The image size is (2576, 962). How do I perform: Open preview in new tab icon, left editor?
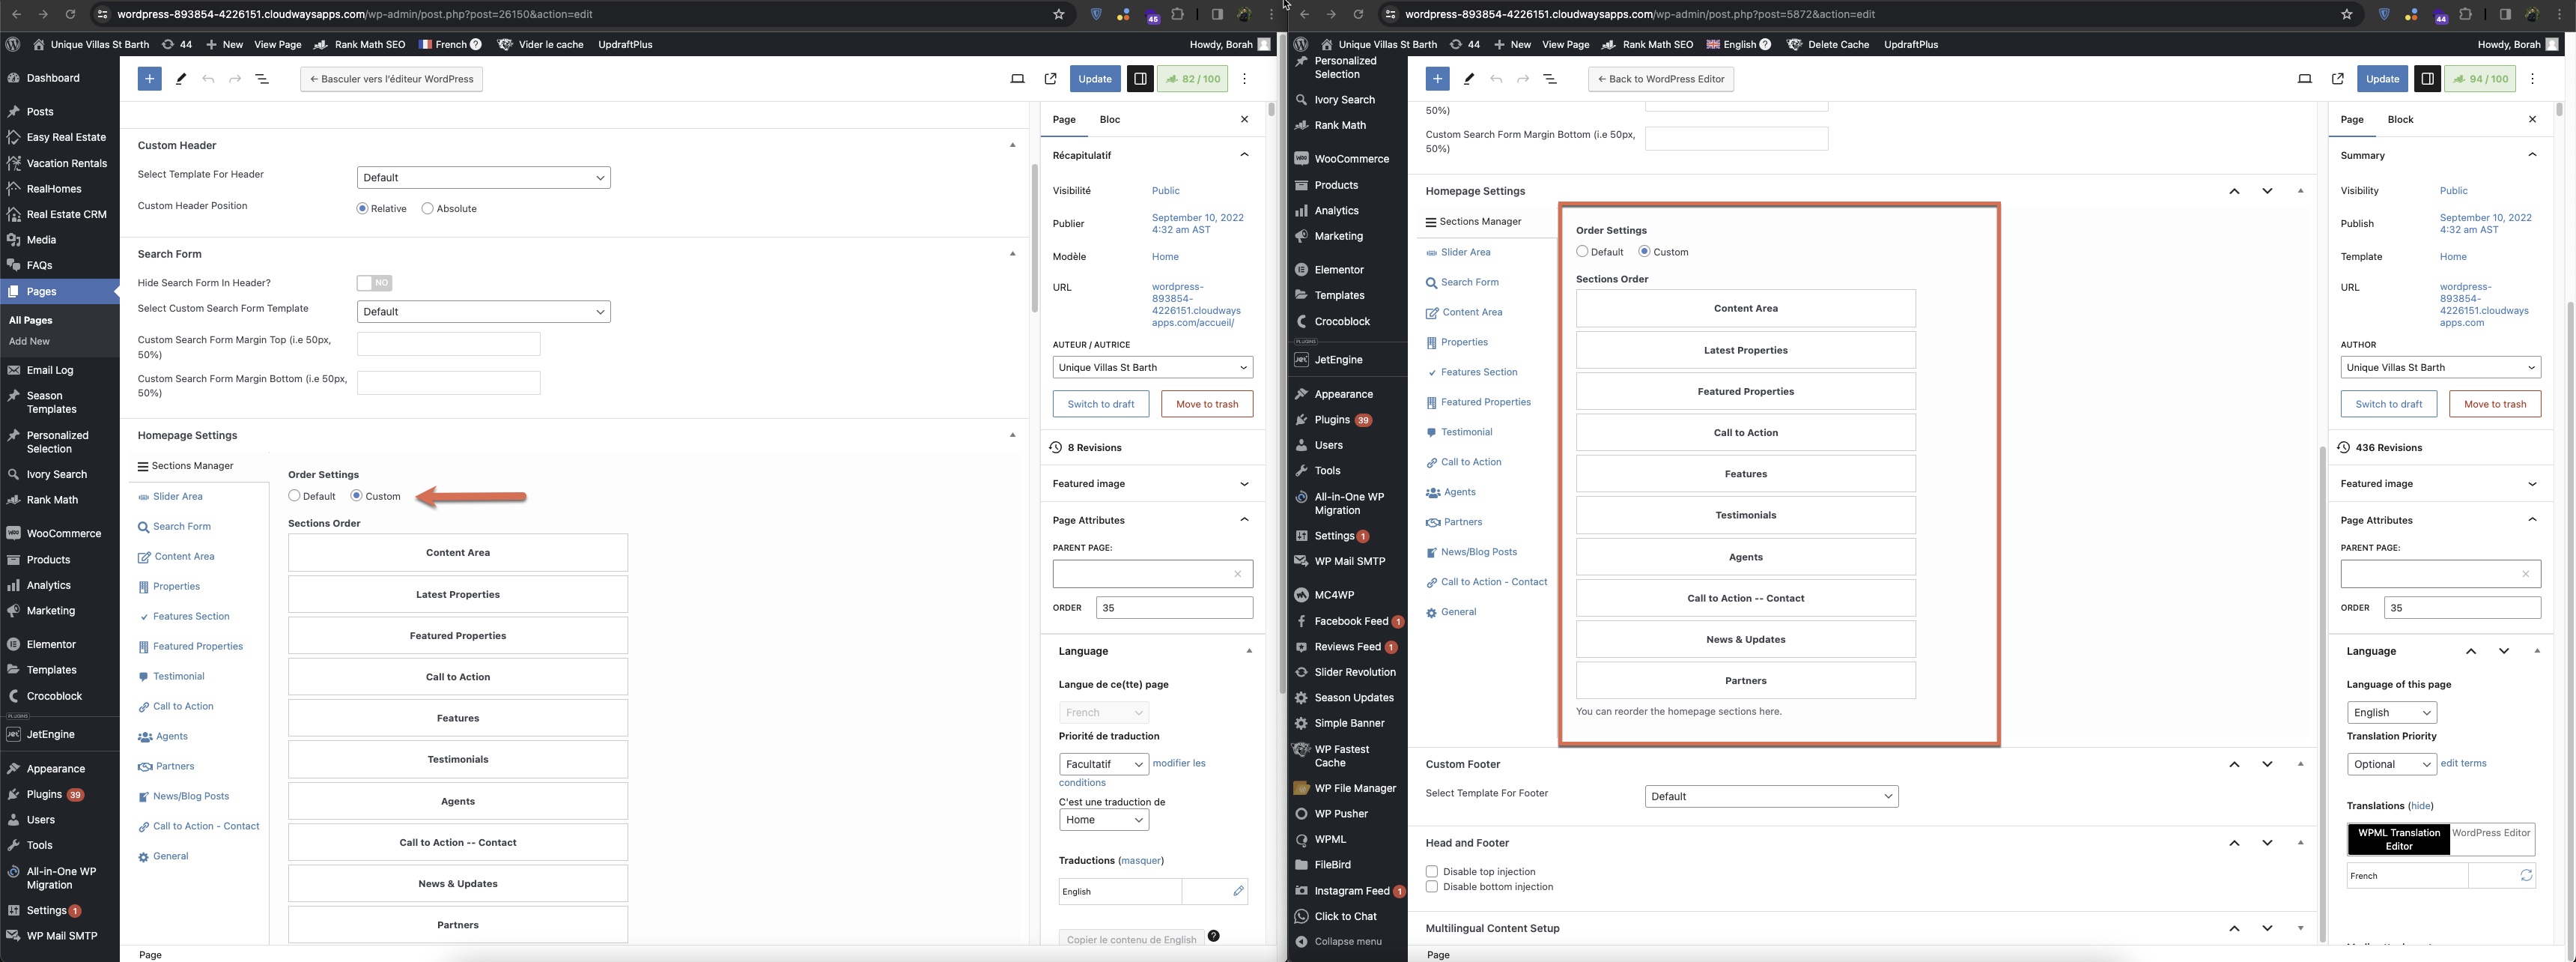coord(1050,79)
